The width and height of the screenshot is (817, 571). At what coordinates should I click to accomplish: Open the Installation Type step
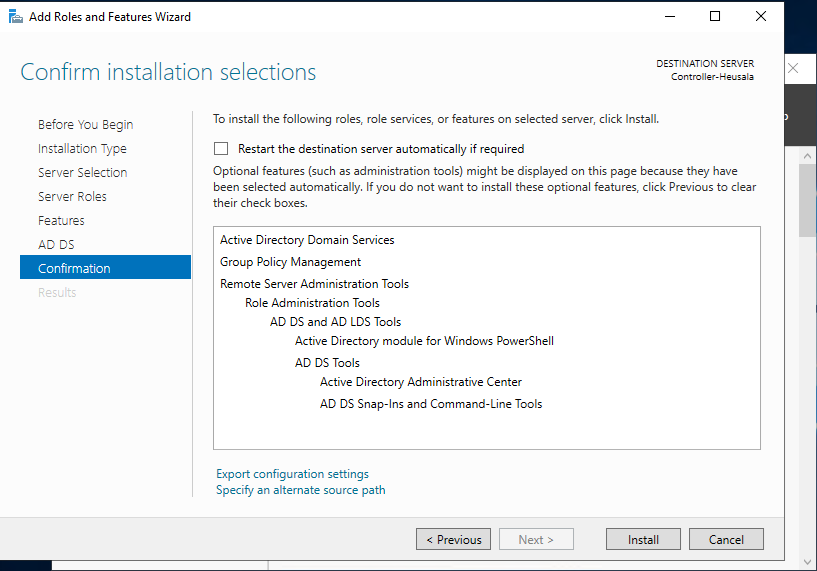[x=82, y=148]
